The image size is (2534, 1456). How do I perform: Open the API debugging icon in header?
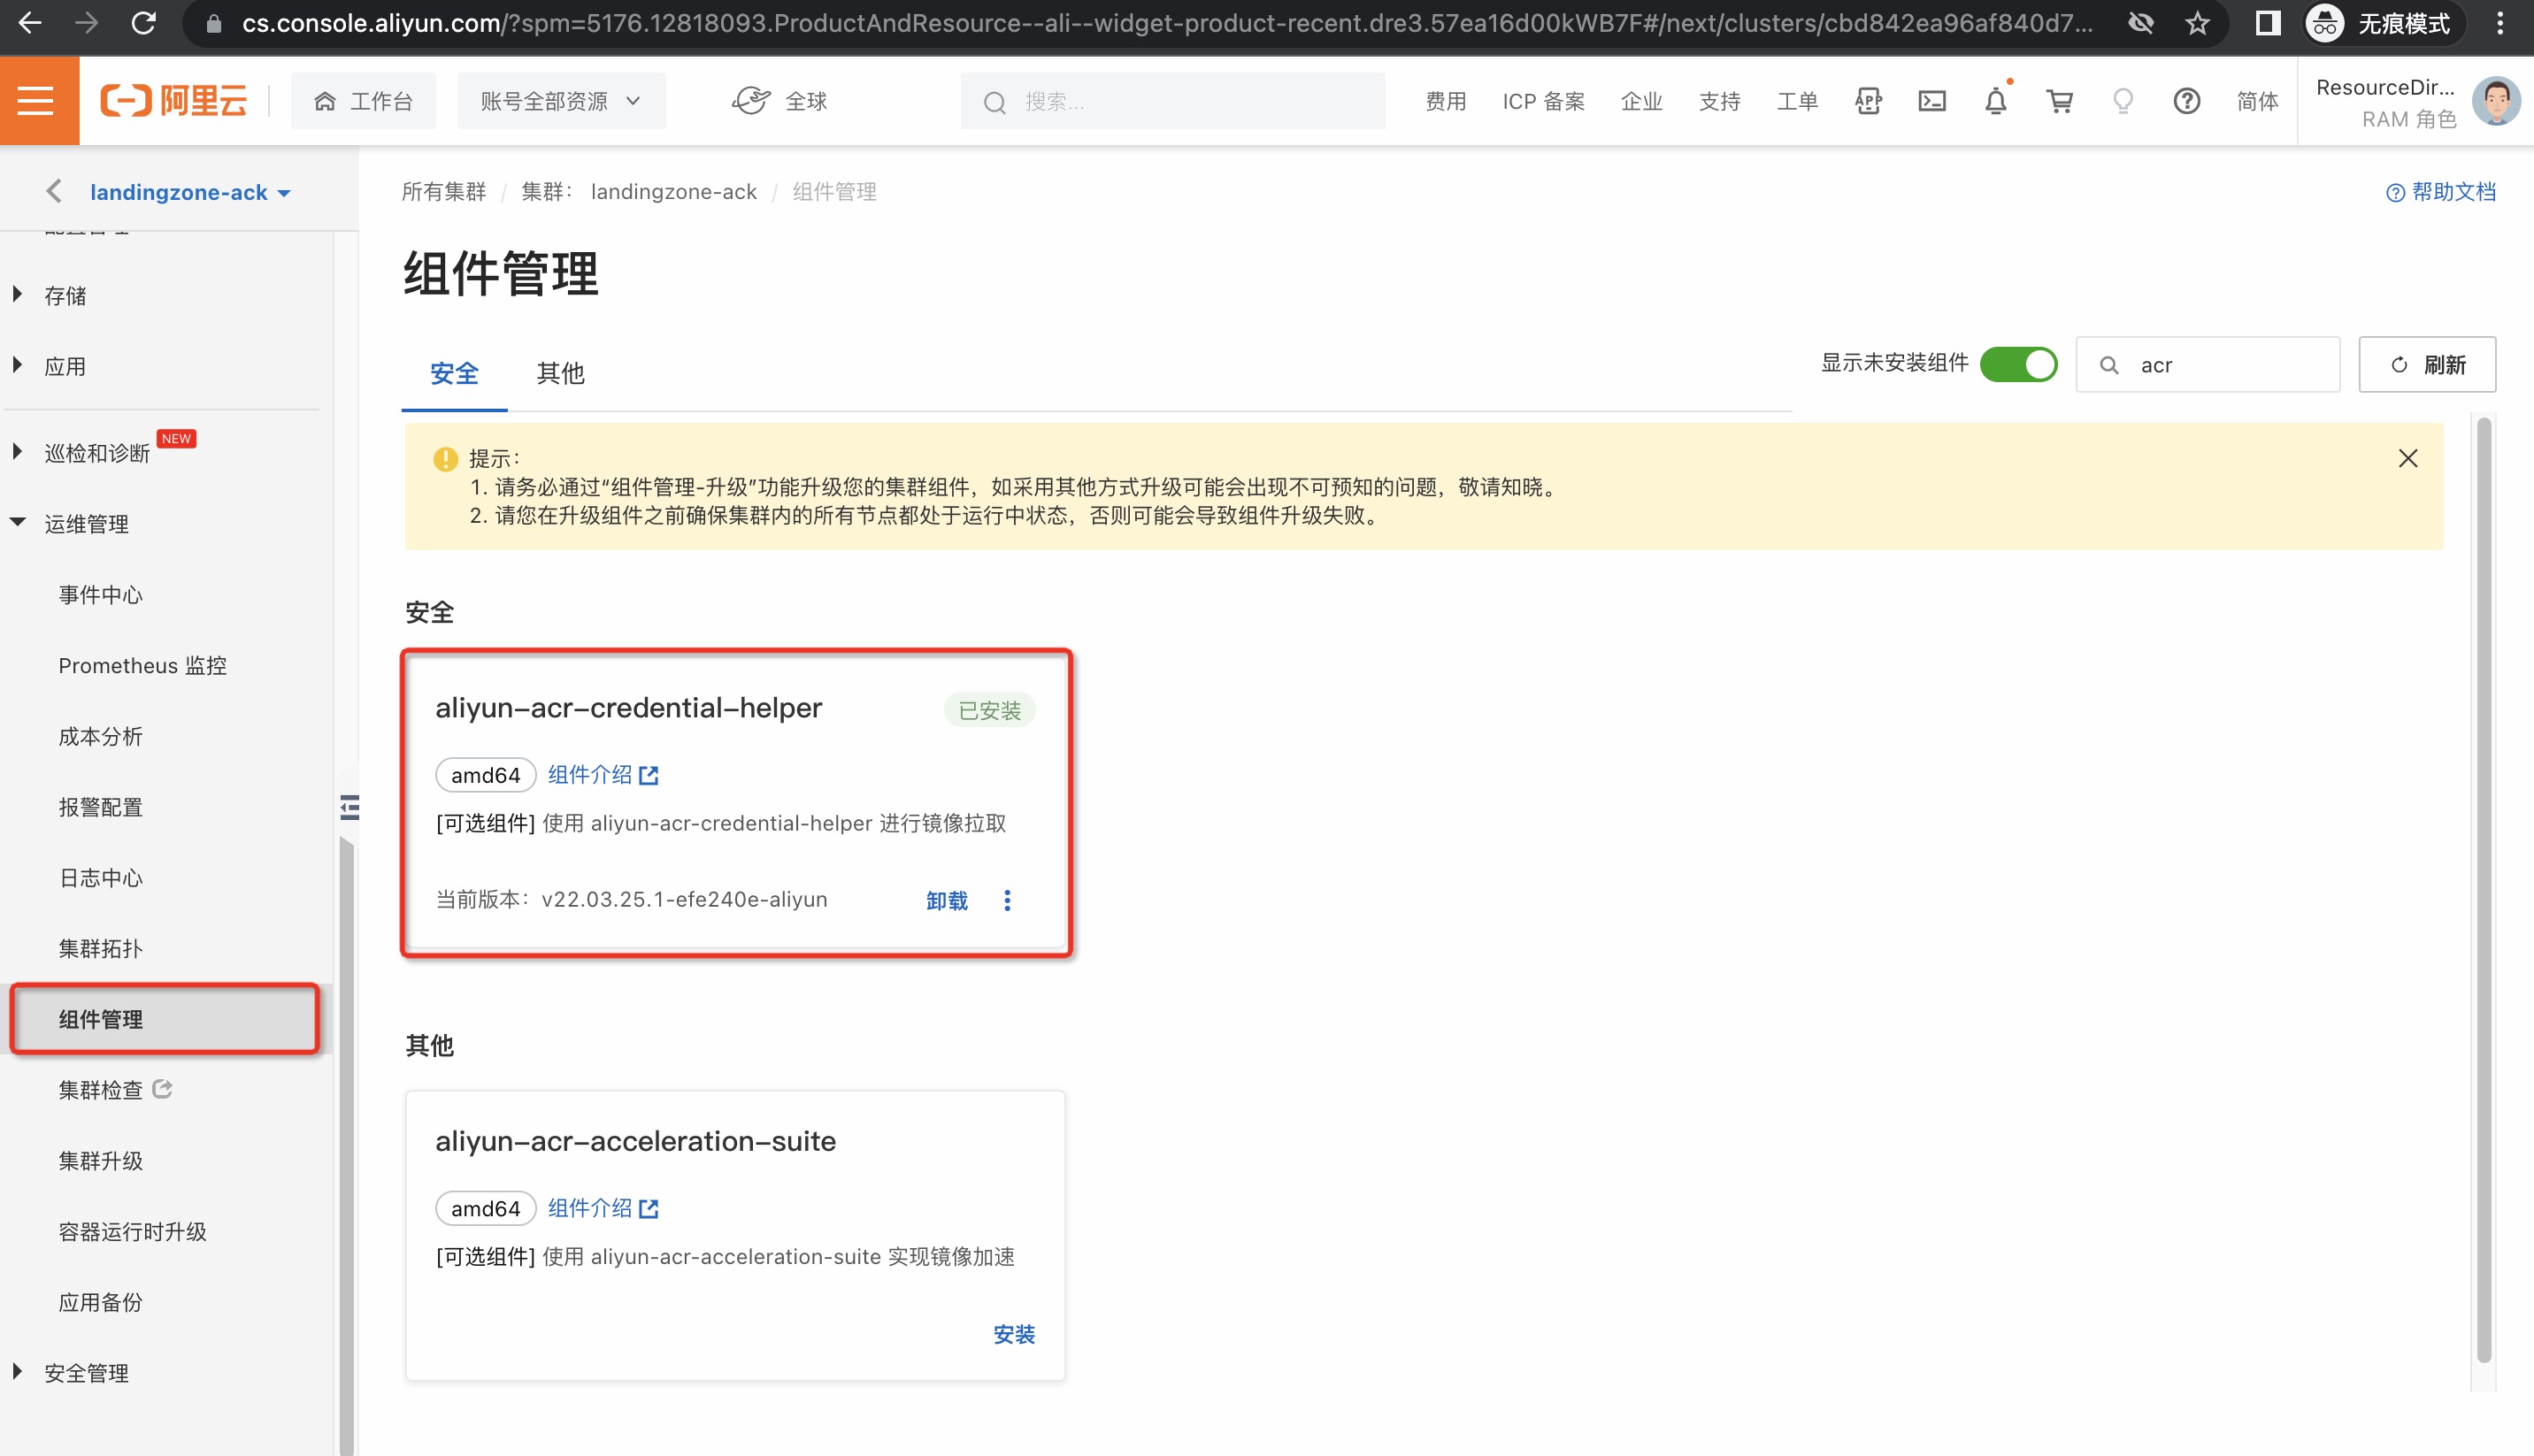pos(1868,101)
